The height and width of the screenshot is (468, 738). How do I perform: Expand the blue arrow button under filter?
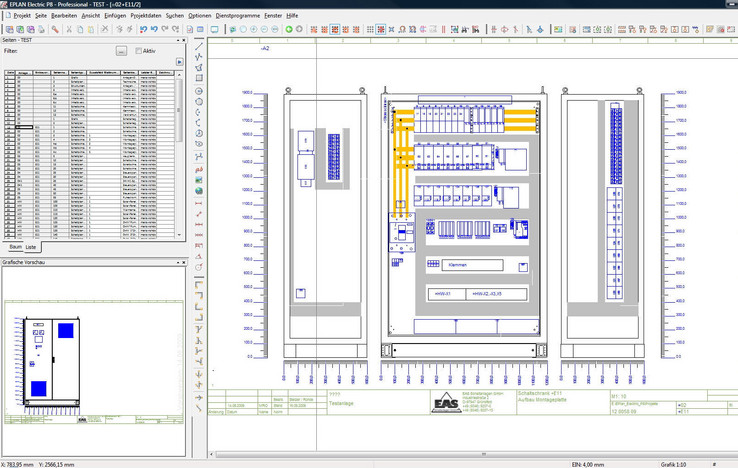click(179, 62)
